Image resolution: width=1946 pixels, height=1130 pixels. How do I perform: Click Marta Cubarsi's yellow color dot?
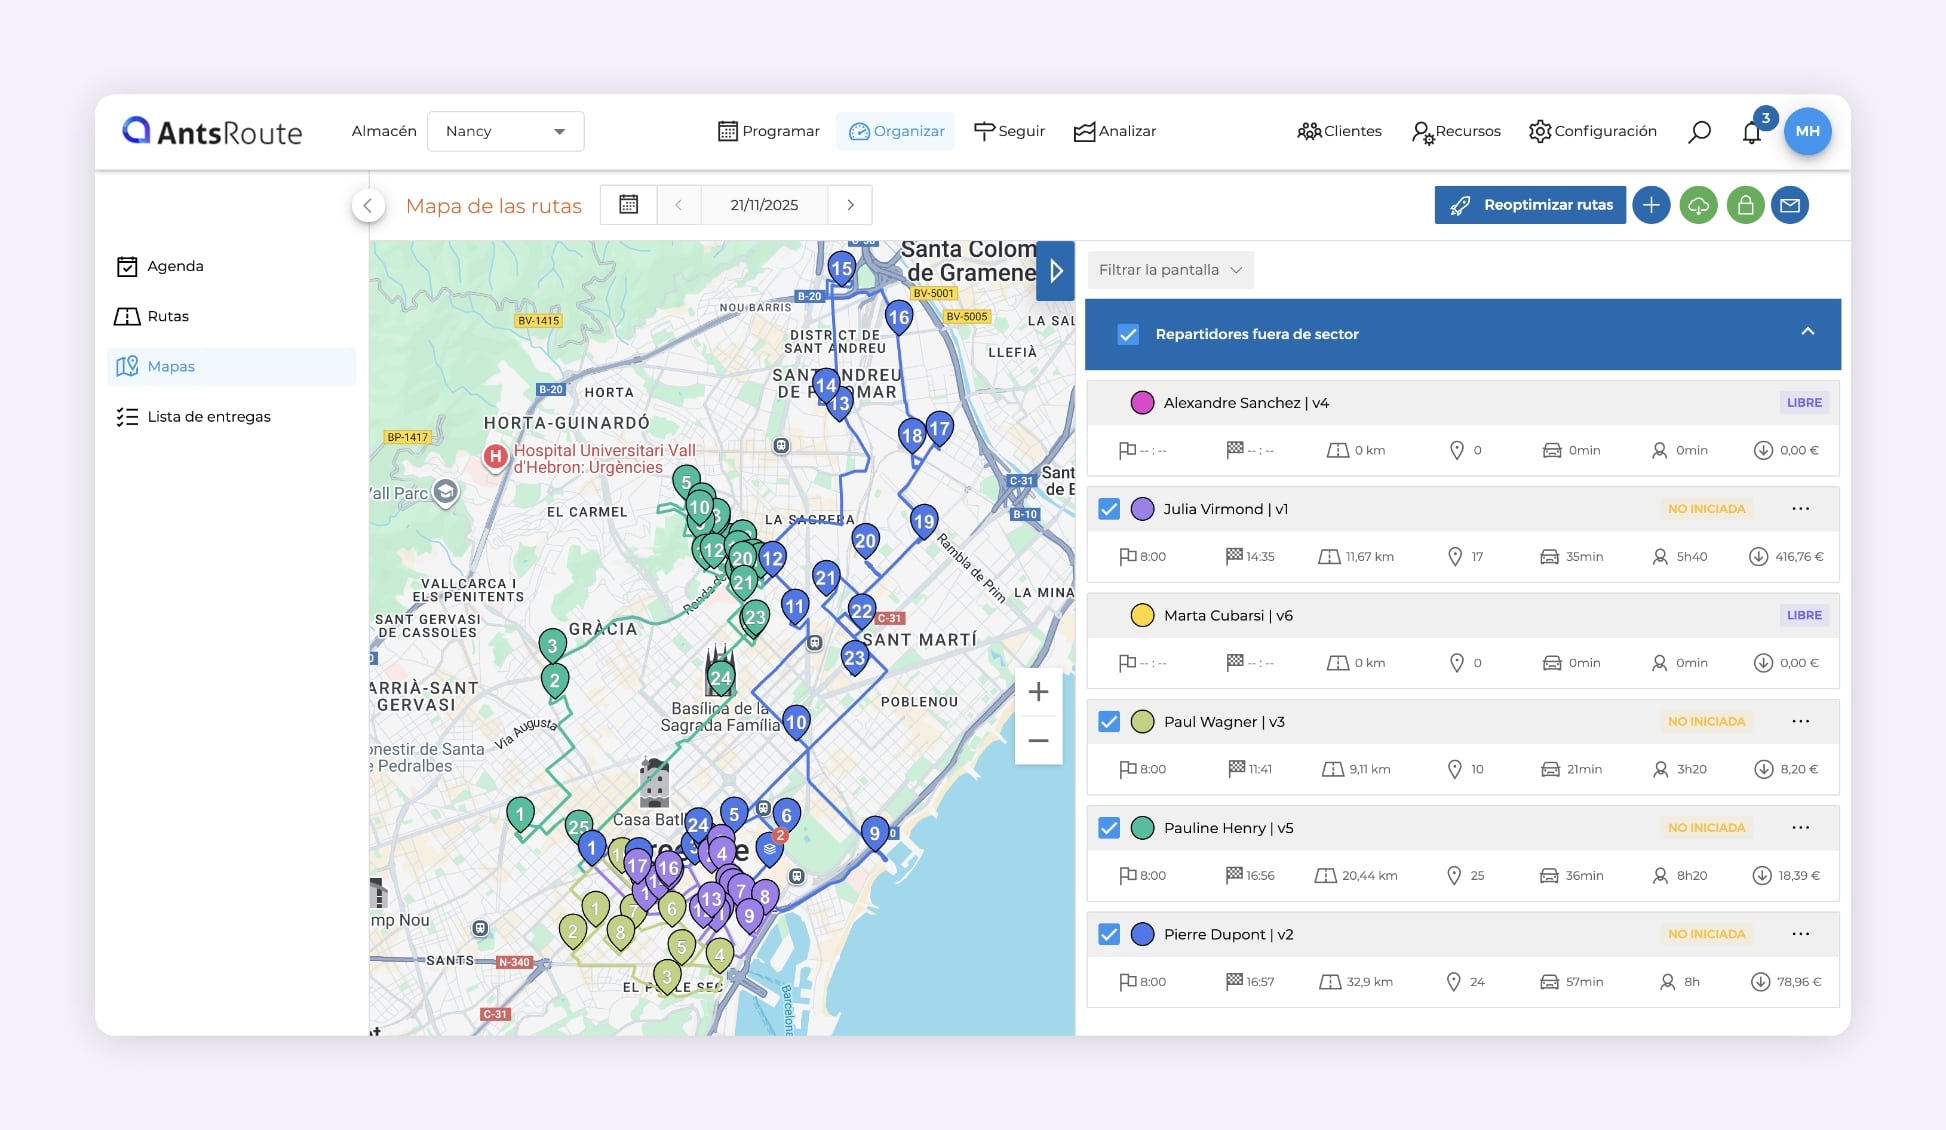pos(1142,615)
